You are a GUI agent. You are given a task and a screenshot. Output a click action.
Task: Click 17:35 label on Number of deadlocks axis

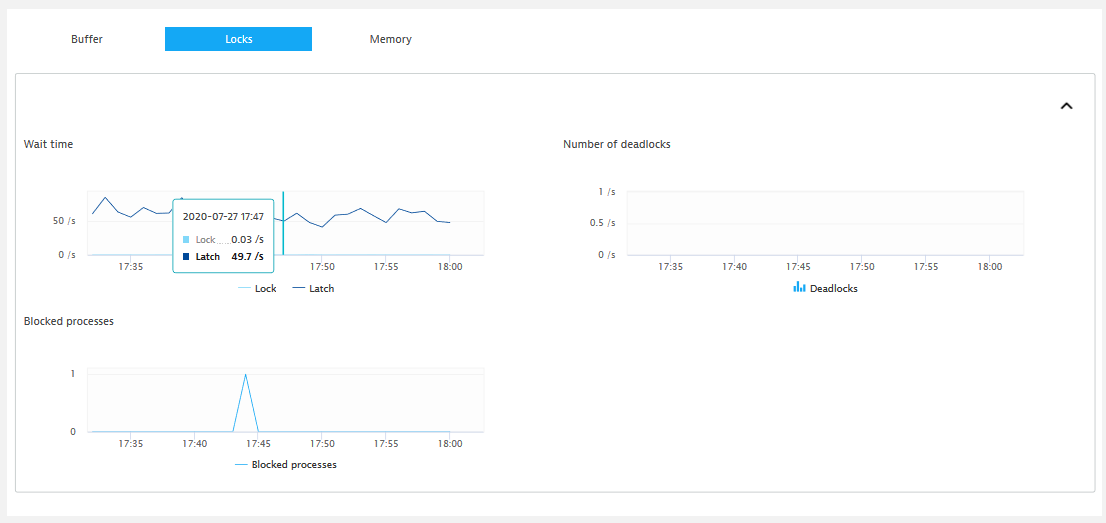click(x=670, y=267)
